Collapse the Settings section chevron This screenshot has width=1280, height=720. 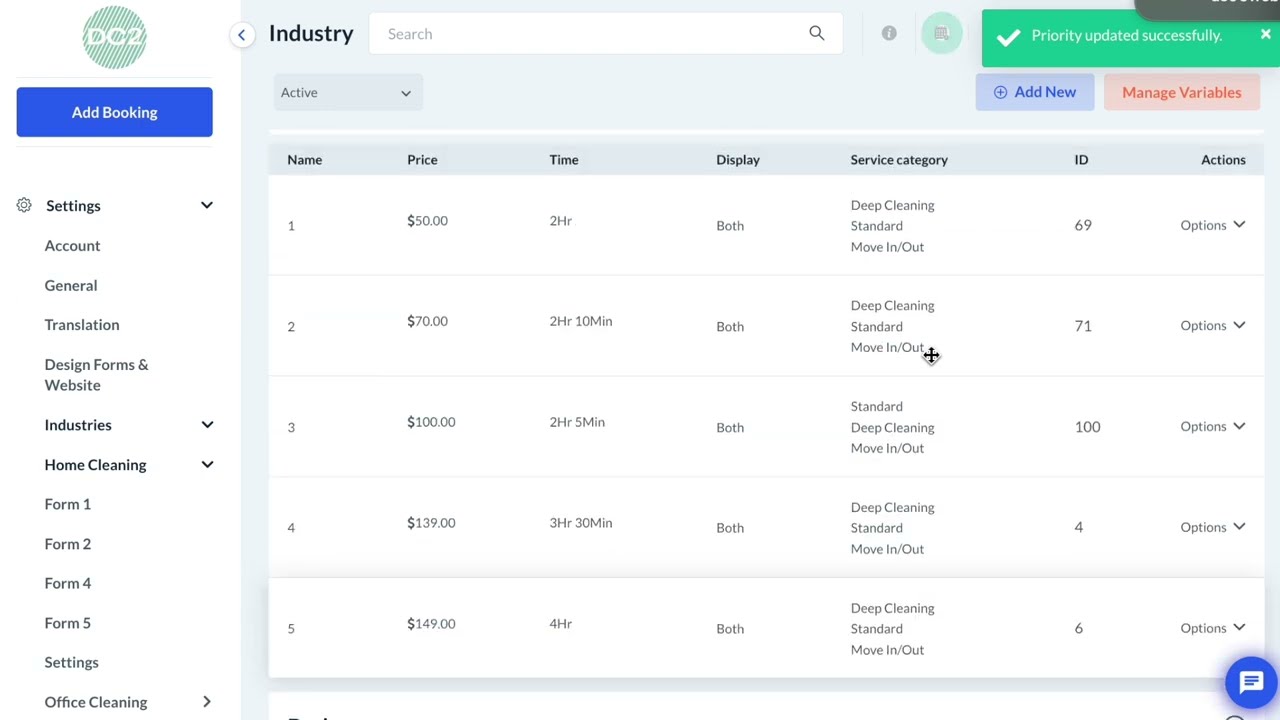coord(207,206)
